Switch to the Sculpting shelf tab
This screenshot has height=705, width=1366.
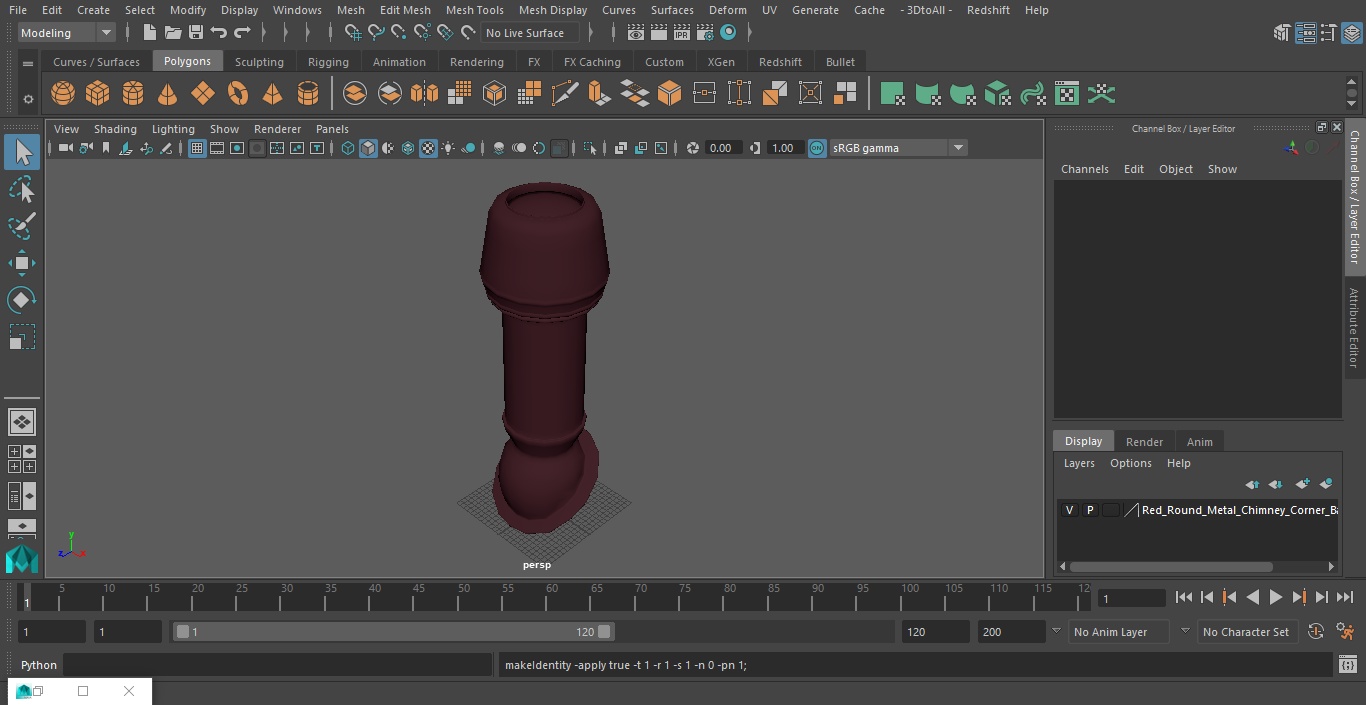tap(259, 62)
